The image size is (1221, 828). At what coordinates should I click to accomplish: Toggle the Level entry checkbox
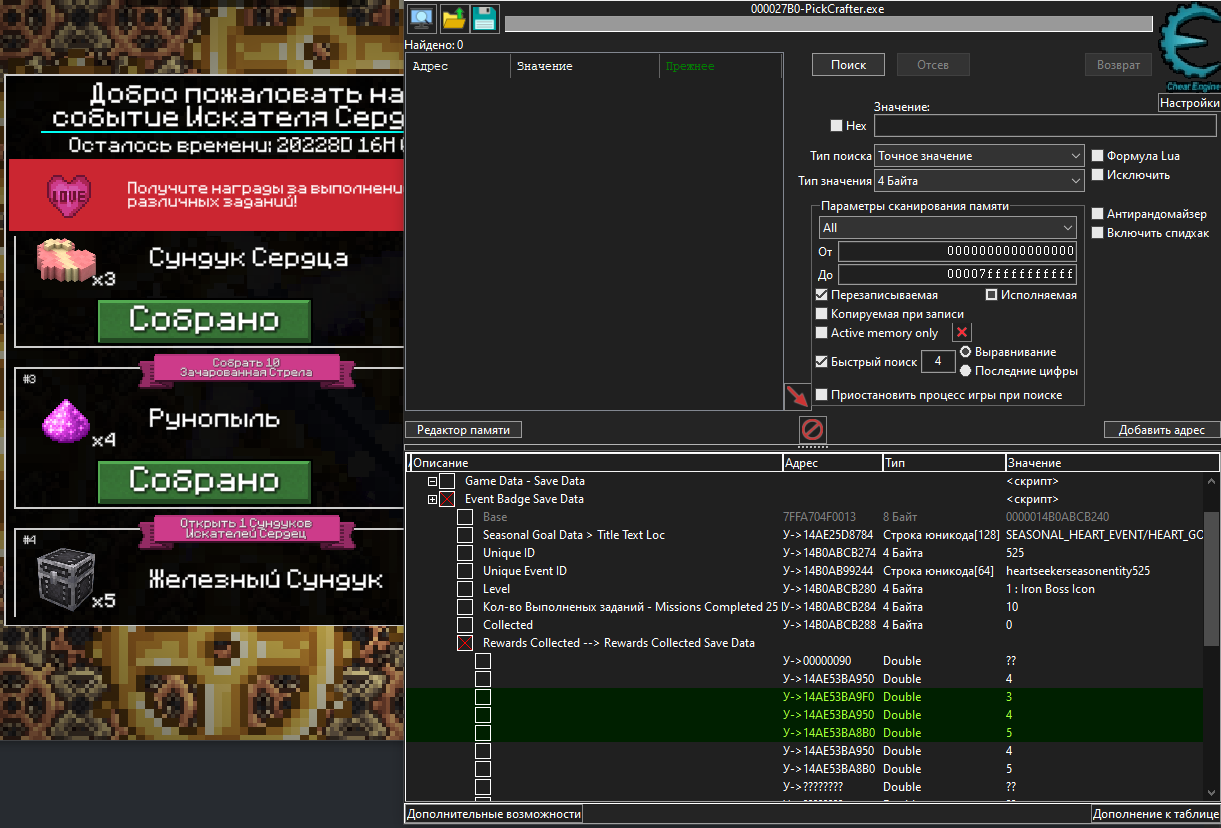465,589
